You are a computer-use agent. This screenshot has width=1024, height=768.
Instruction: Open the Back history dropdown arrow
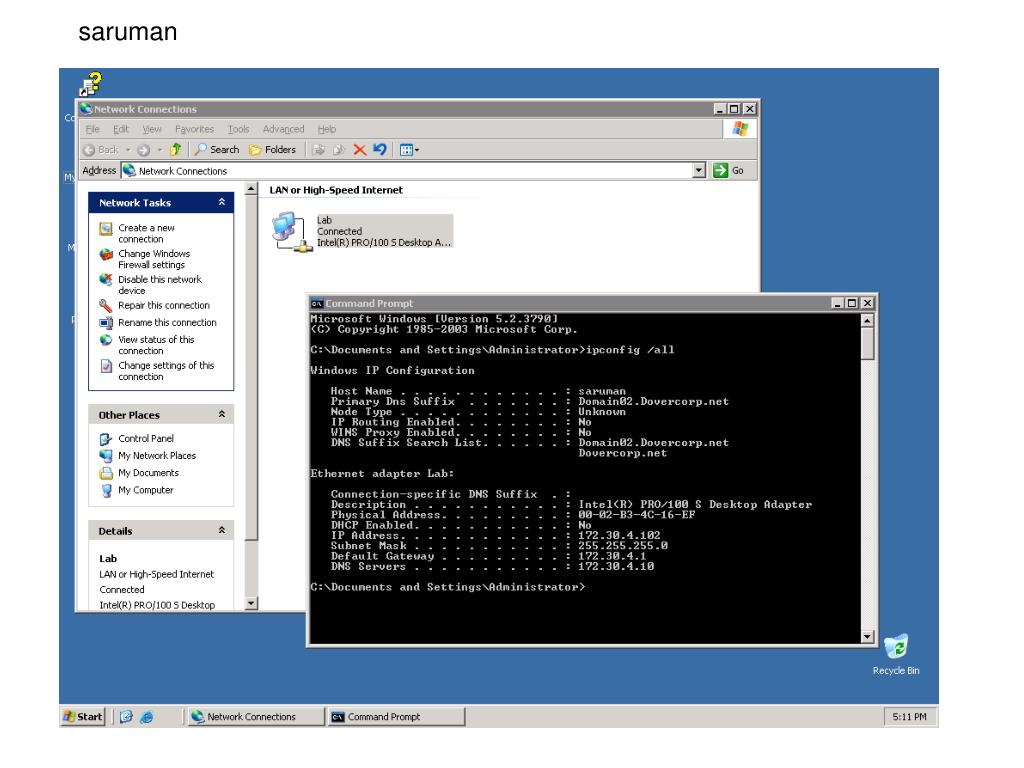128,150
